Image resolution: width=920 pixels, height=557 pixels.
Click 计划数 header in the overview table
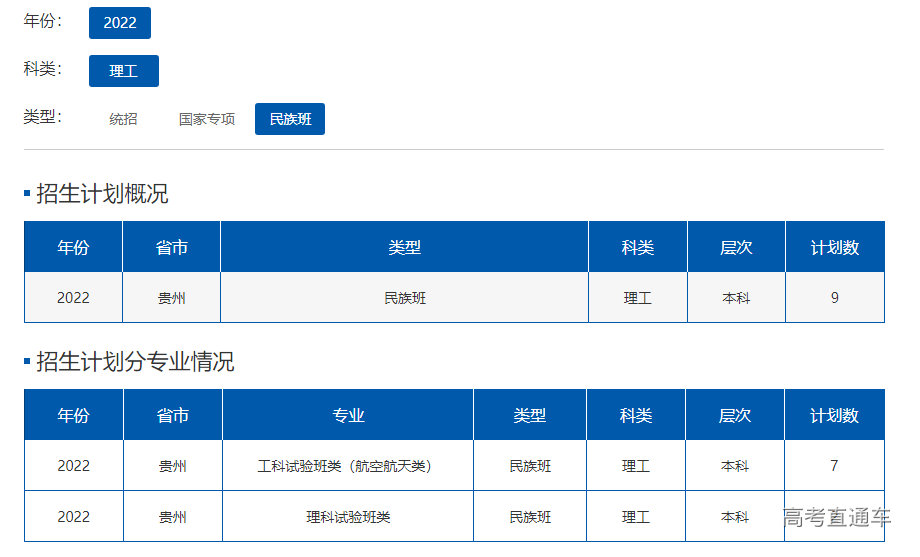[x=835, y=247]
